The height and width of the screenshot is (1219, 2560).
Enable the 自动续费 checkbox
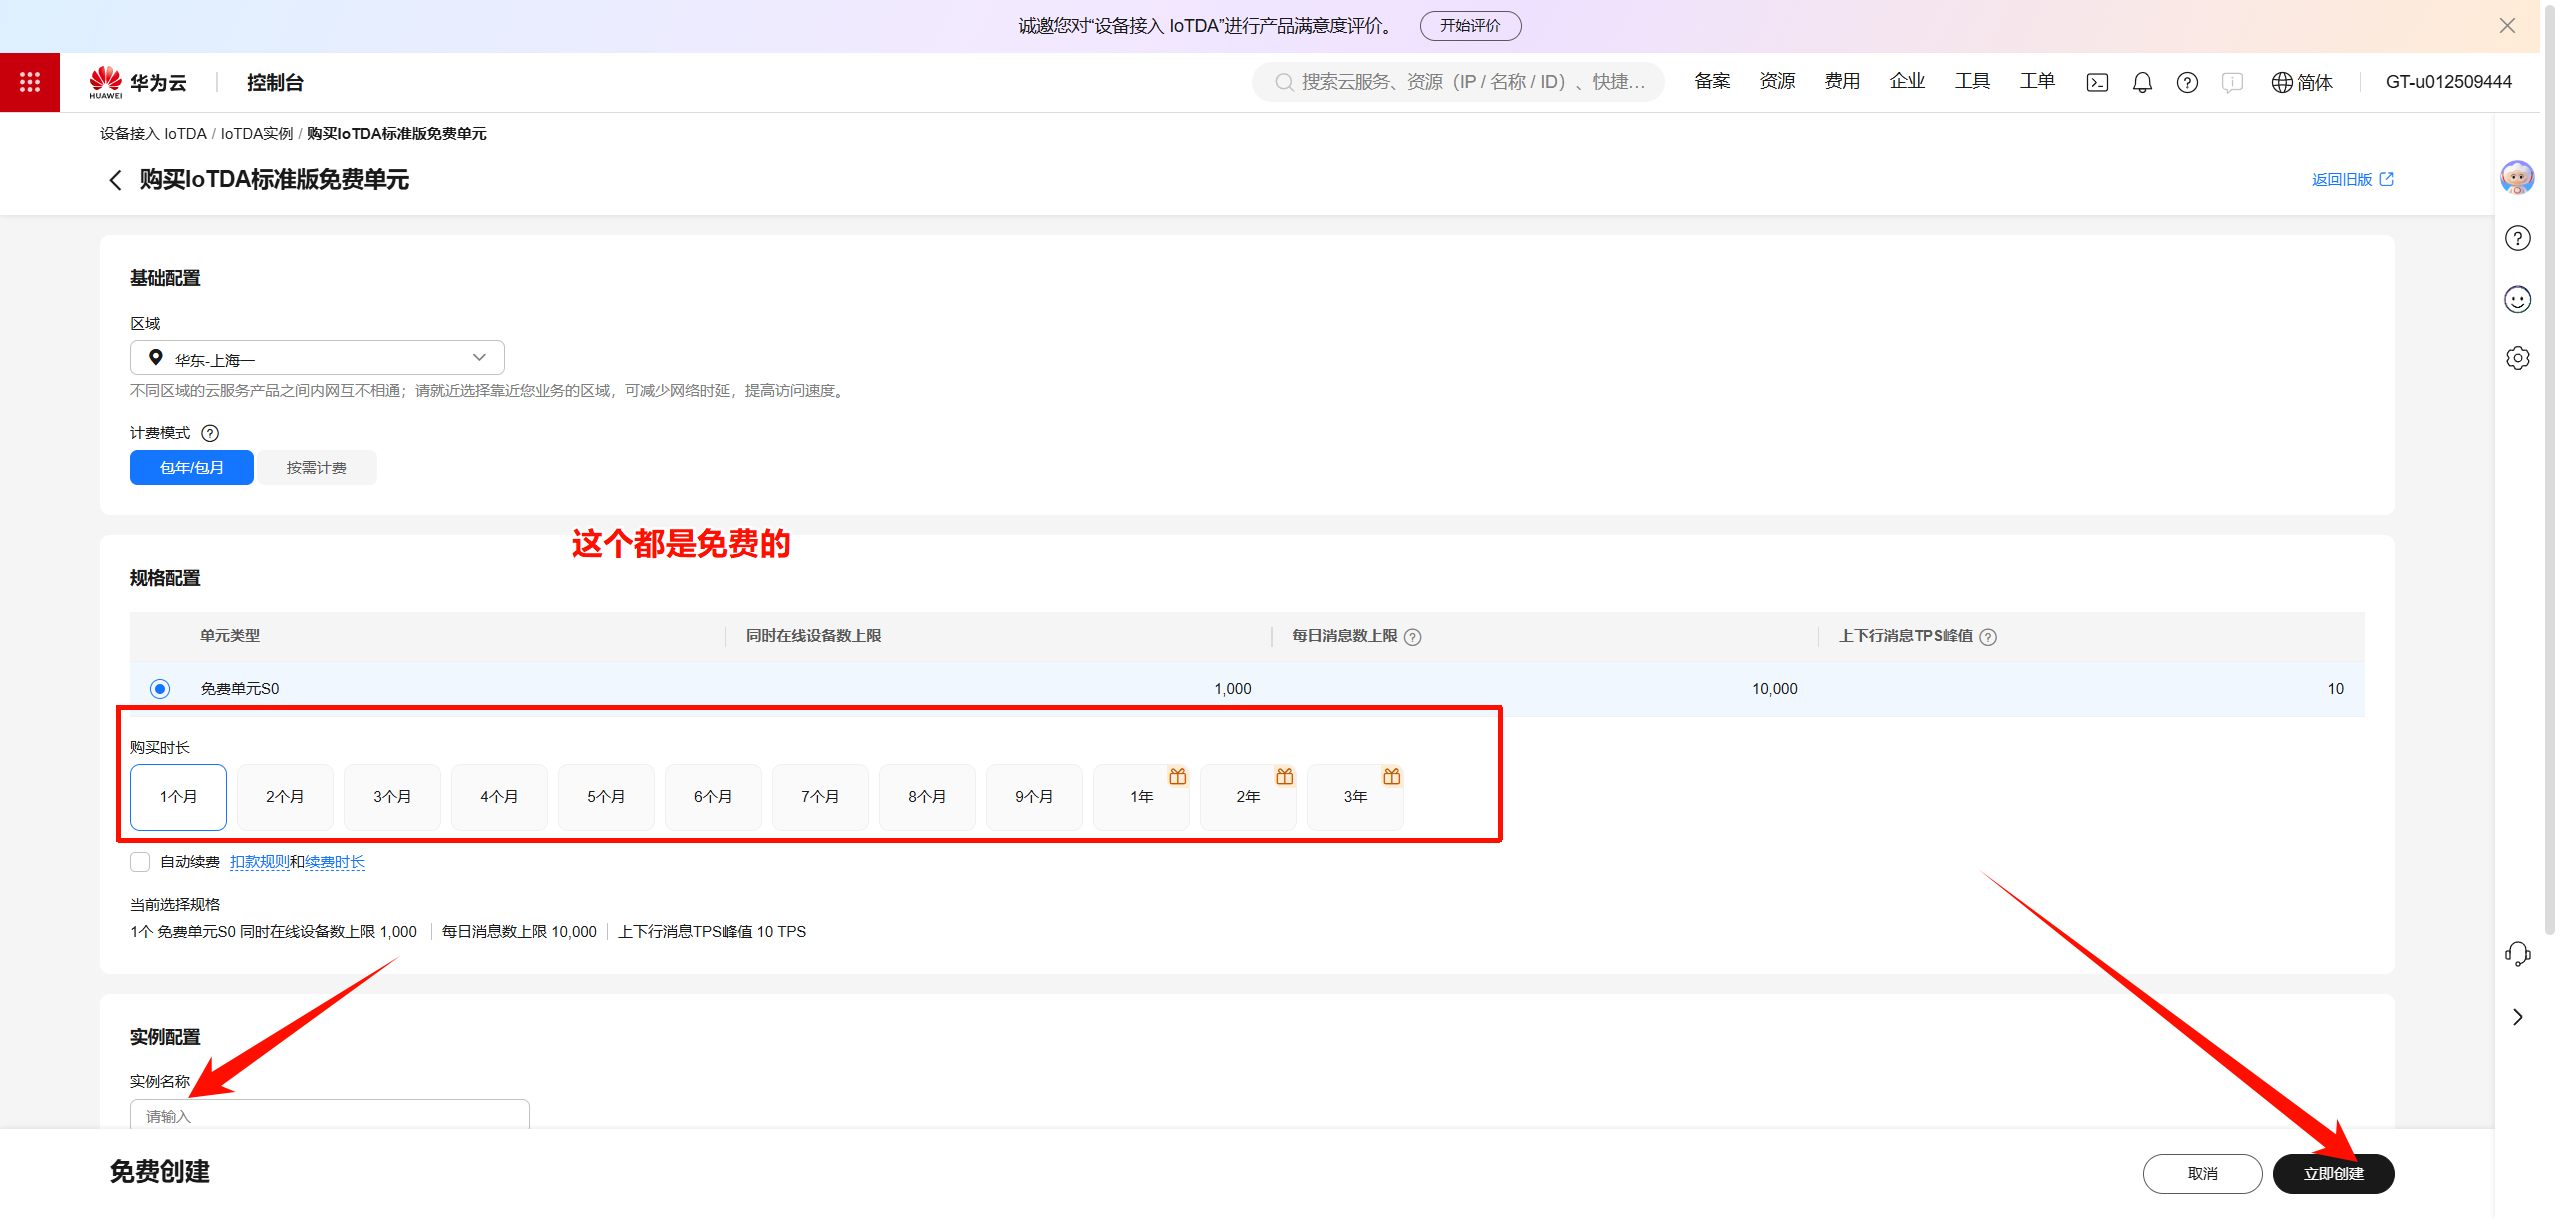[x=140, y=862]
